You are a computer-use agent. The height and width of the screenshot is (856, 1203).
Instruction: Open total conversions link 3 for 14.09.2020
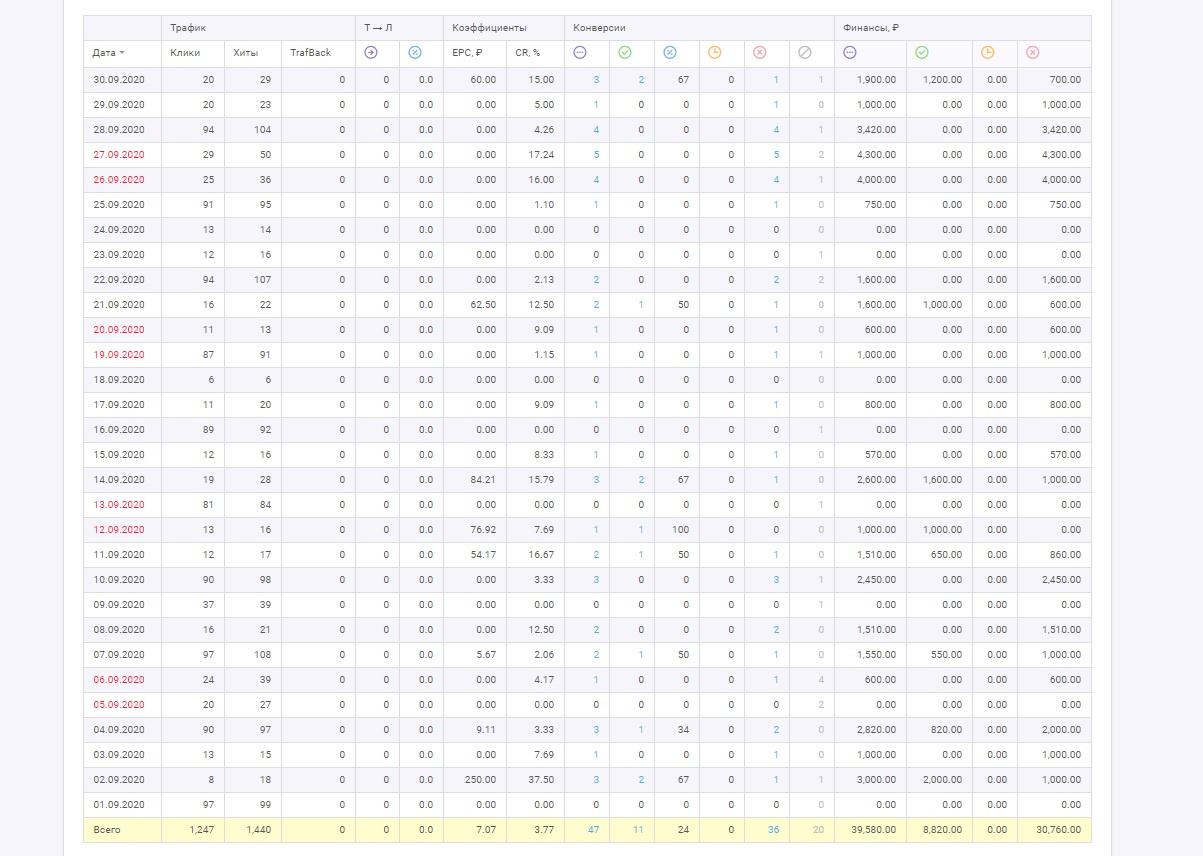[x=596, y=479]
